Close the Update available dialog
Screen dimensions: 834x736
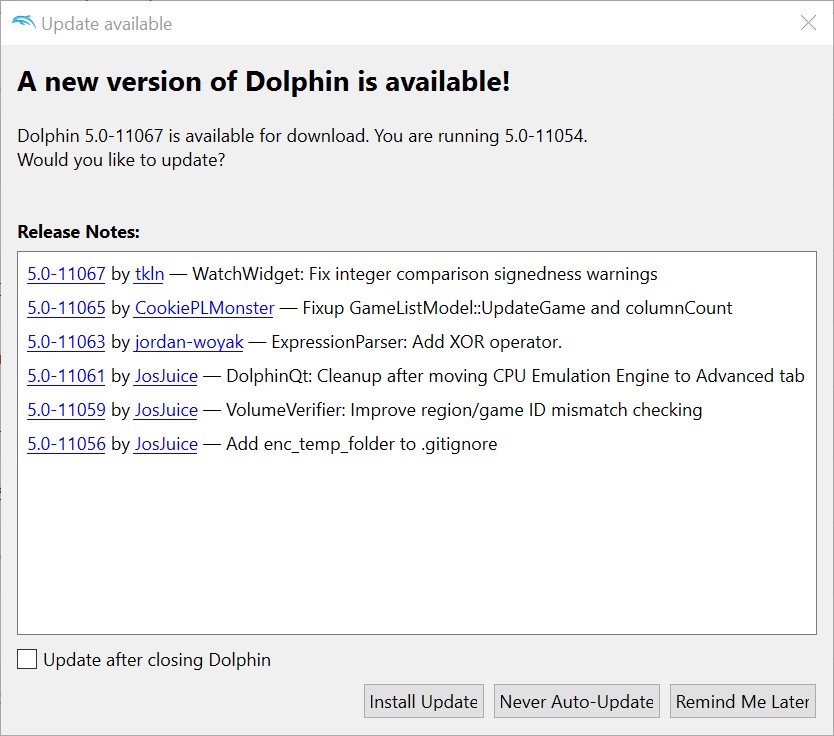coord(808,23)
